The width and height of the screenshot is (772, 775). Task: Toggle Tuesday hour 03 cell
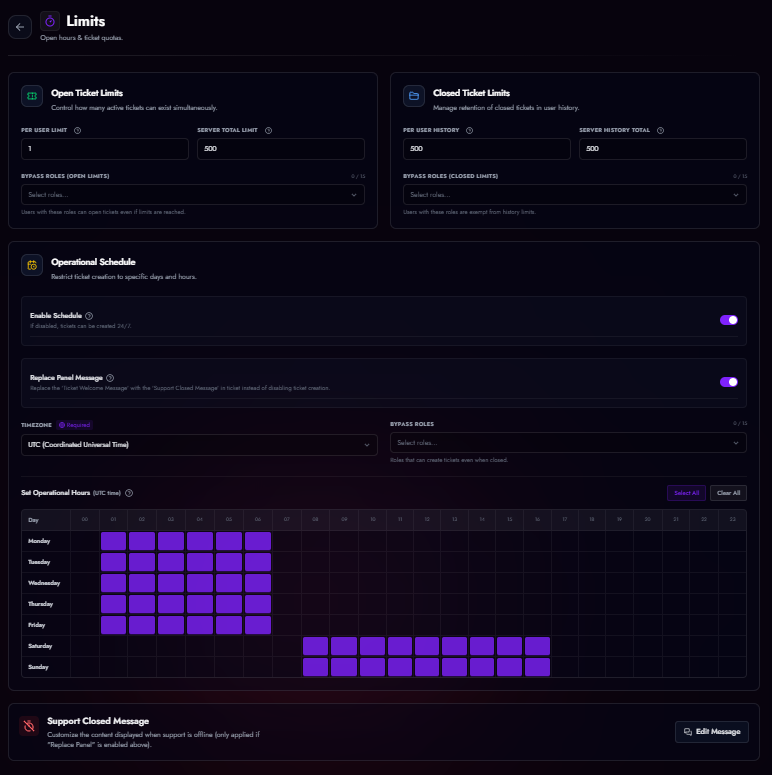tap(171, 562)
